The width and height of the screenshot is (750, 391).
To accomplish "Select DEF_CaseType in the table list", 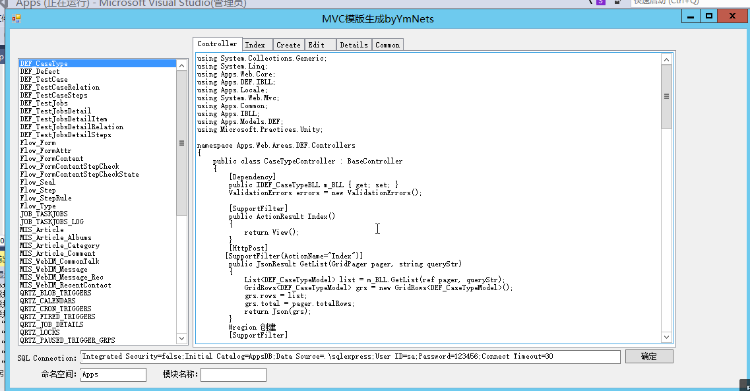I will [x=97, y=63].
